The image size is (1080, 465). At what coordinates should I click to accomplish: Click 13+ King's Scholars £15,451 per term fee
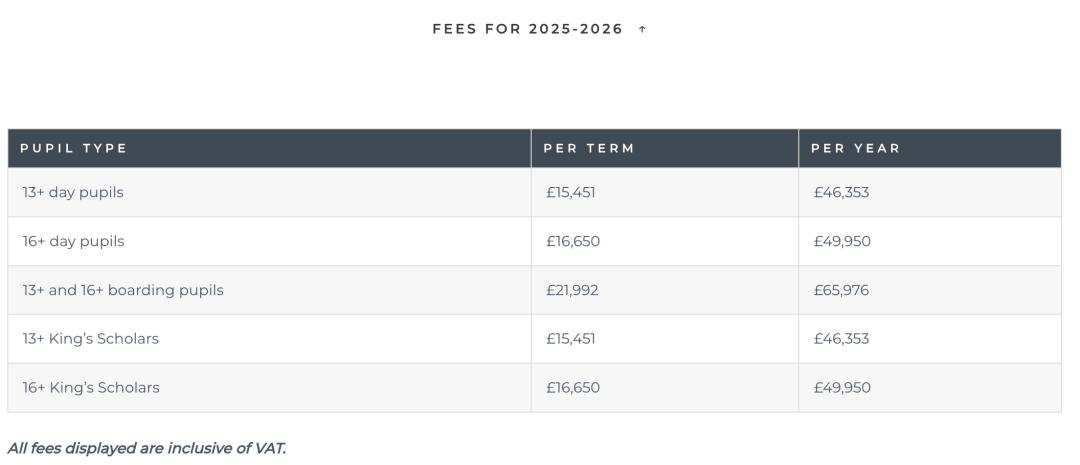point(571,339)
